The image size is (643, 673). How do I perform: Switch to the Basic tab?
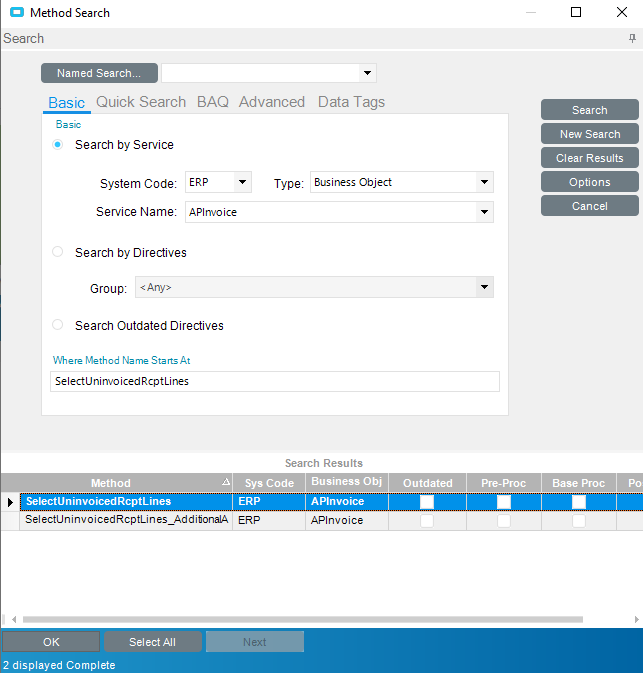(67, 103)
